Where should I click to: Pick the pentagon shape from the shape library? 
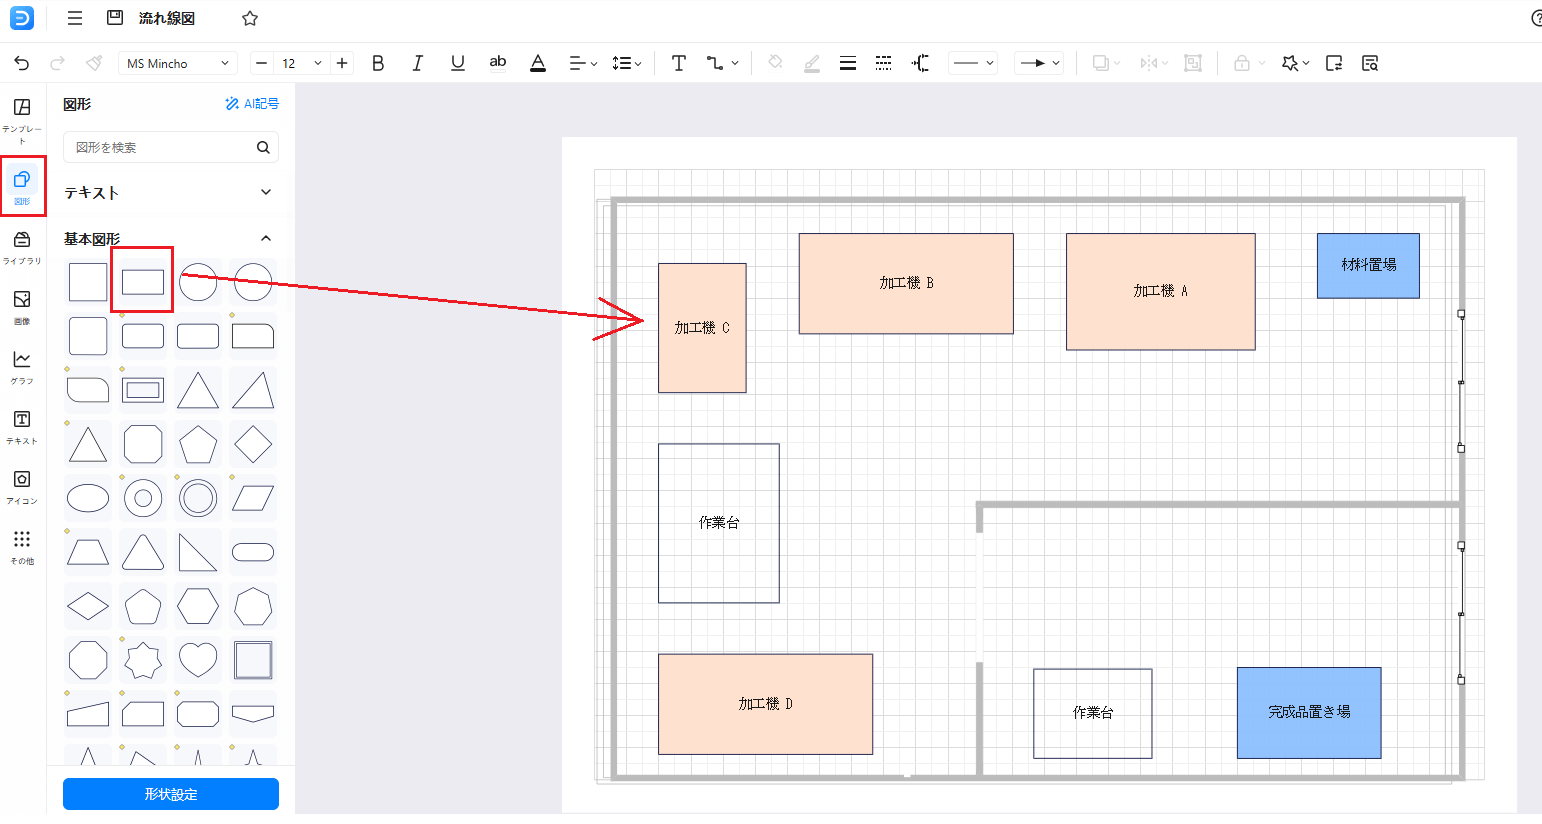[x=198, y=444]
